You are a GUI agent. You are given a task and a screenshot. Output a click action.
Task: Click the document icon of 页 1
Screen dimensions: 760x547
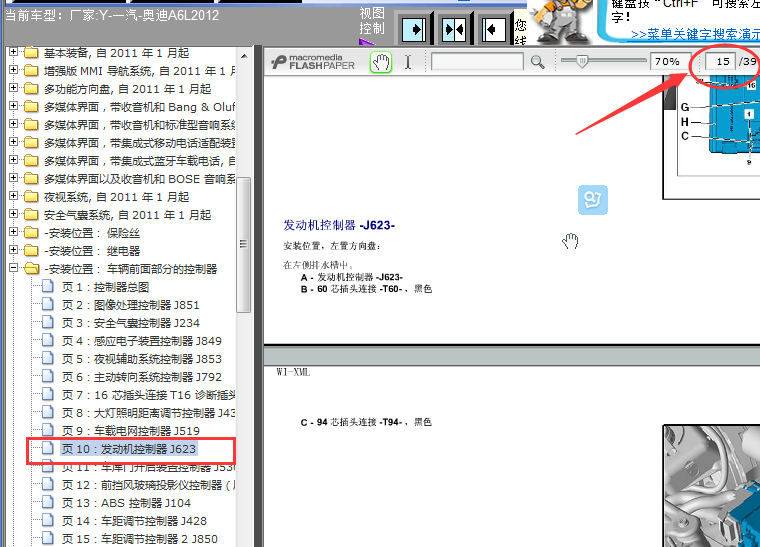coord(48,286)
